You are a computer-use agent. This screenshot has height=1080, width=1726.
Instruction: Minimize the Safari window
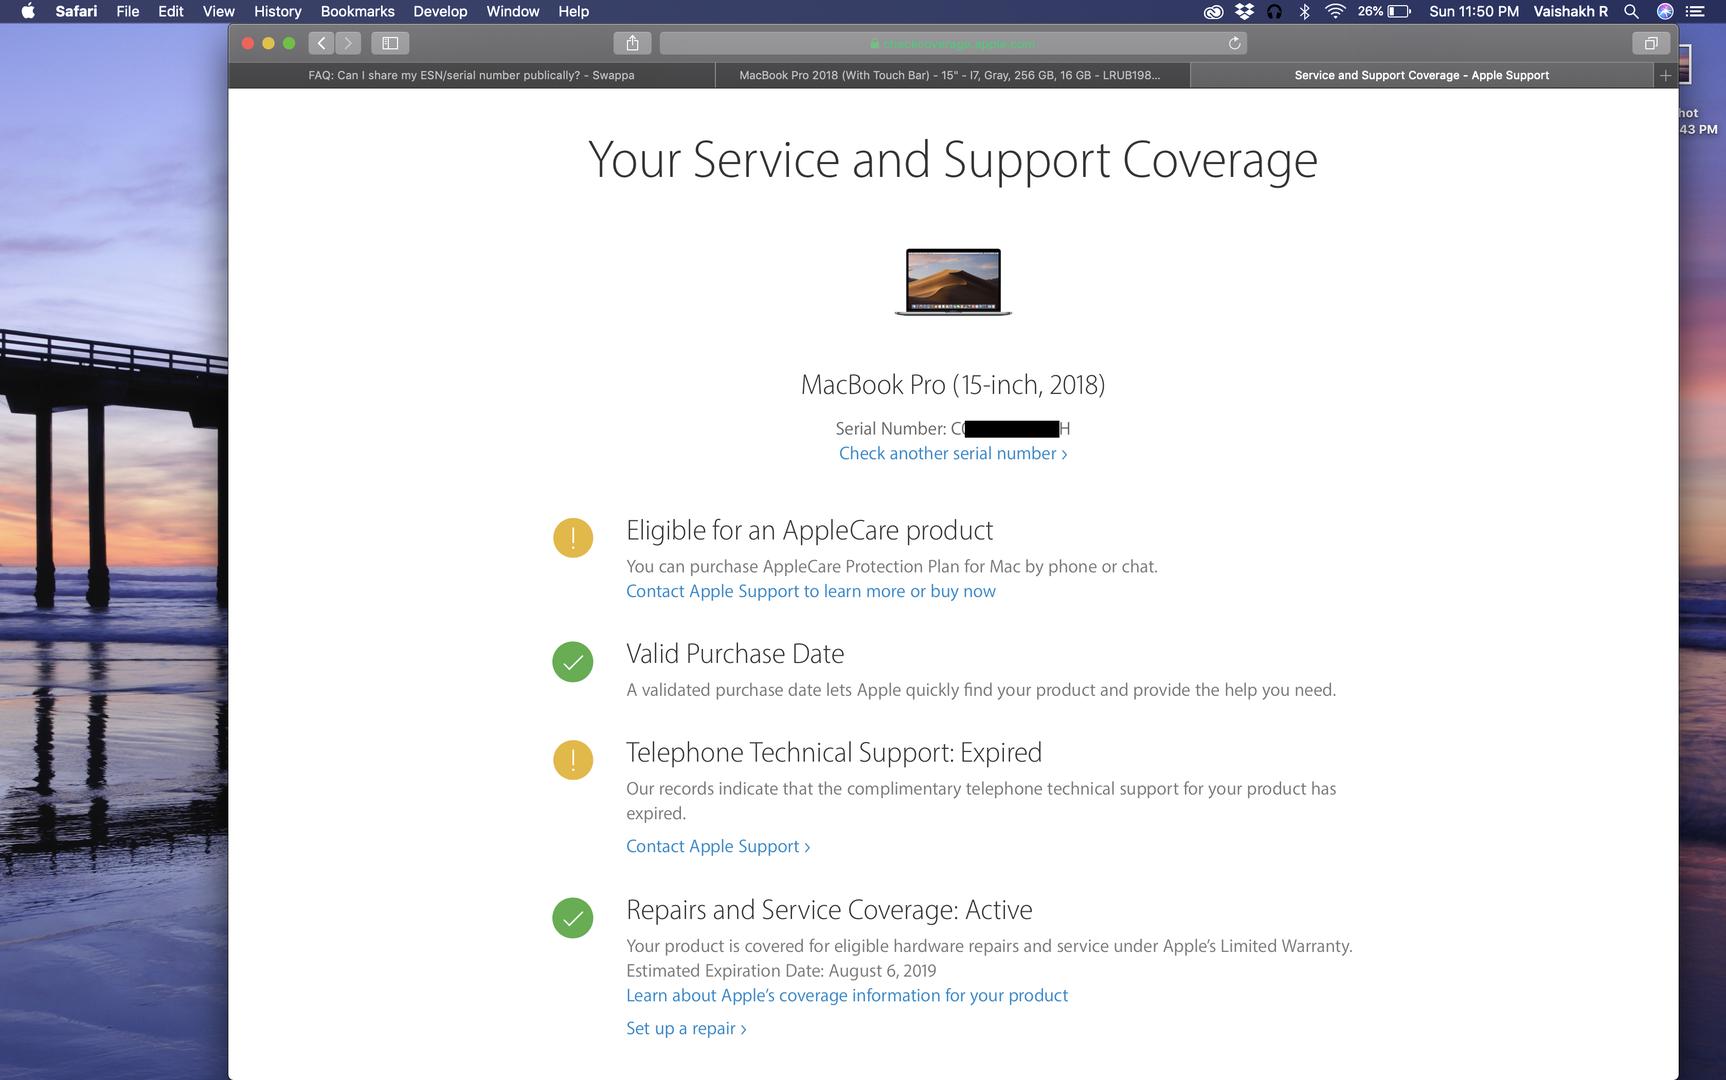(268, 43)
